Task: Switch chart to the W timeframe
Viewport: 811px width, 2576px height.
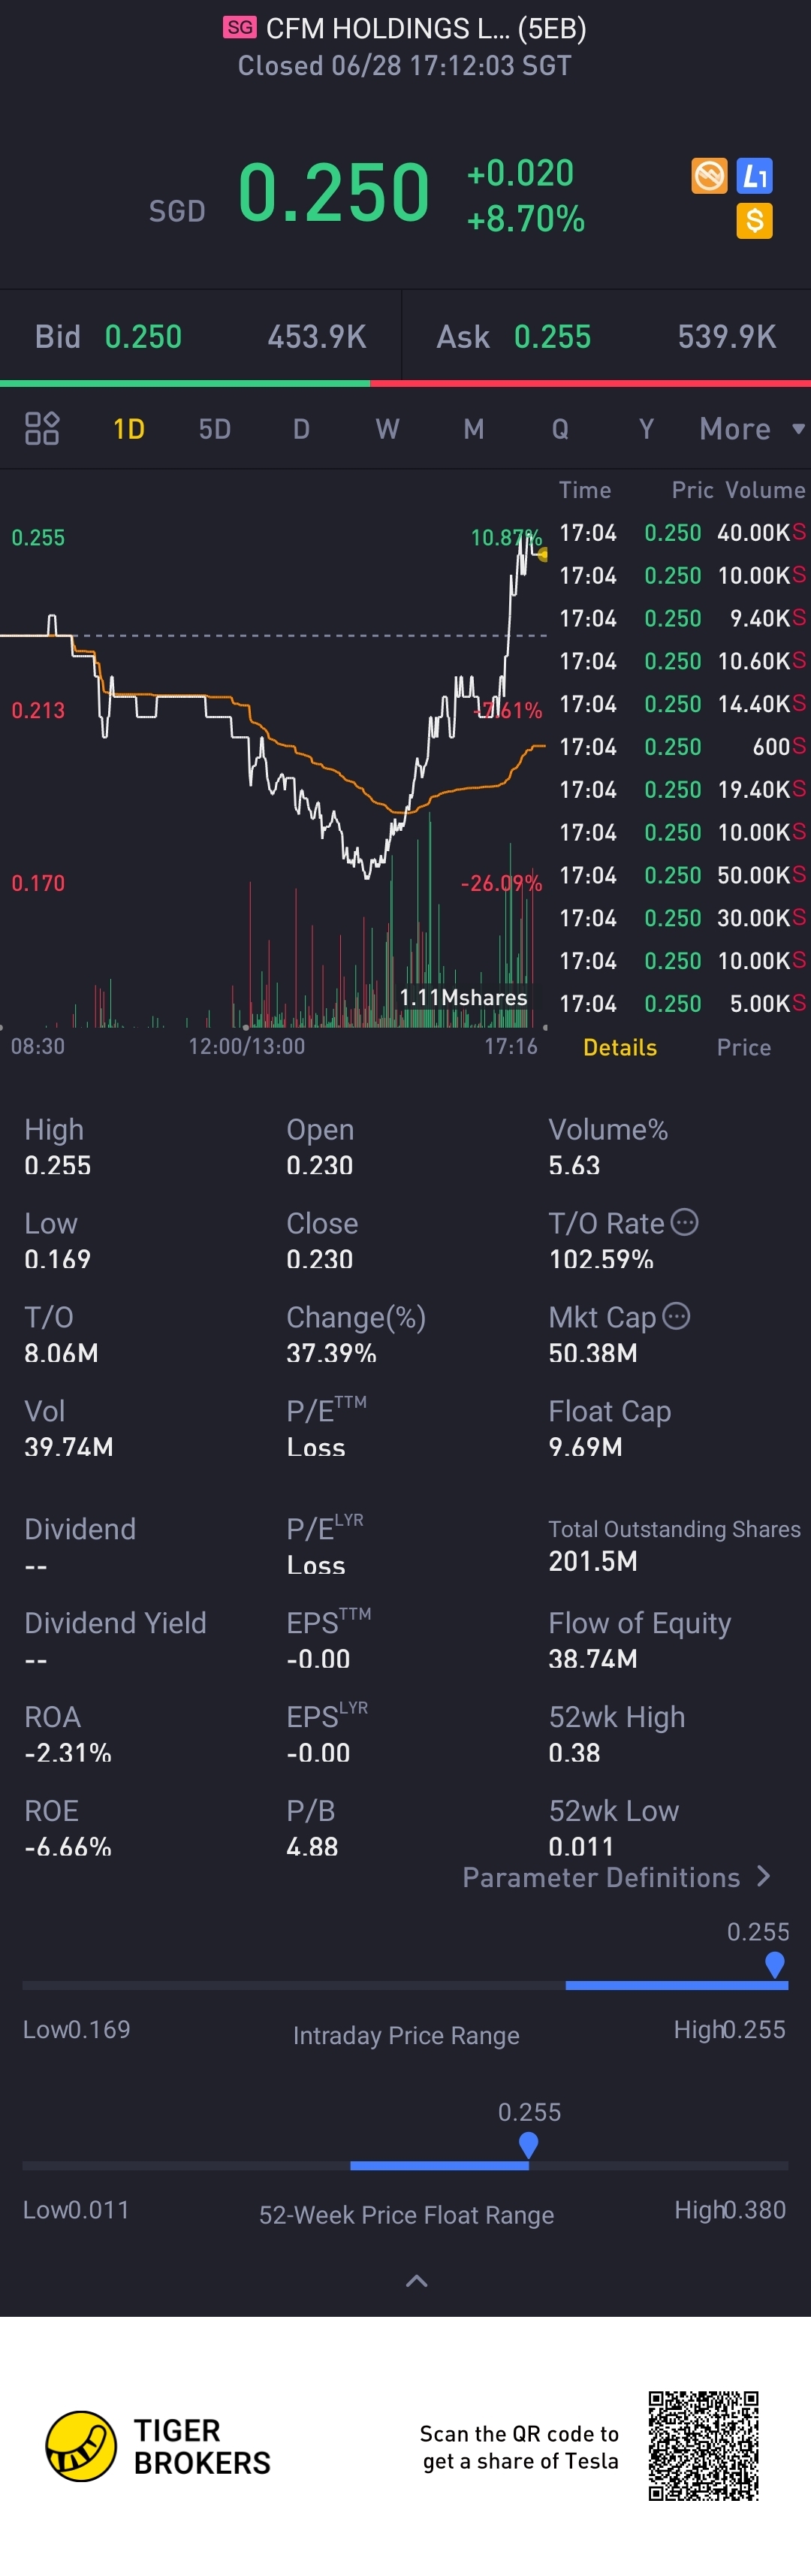Action: (x=387, y=429)
